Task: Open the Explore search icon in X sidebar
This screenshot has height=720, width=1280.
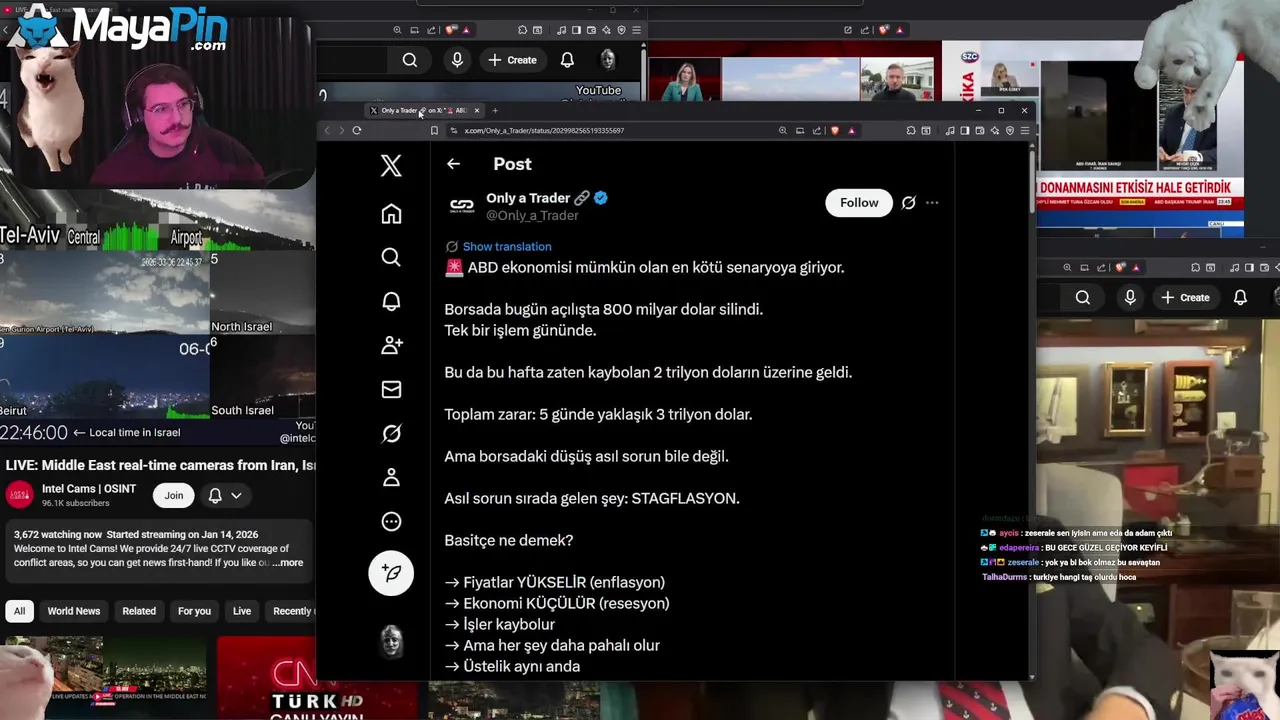Action: pos(391,257)
